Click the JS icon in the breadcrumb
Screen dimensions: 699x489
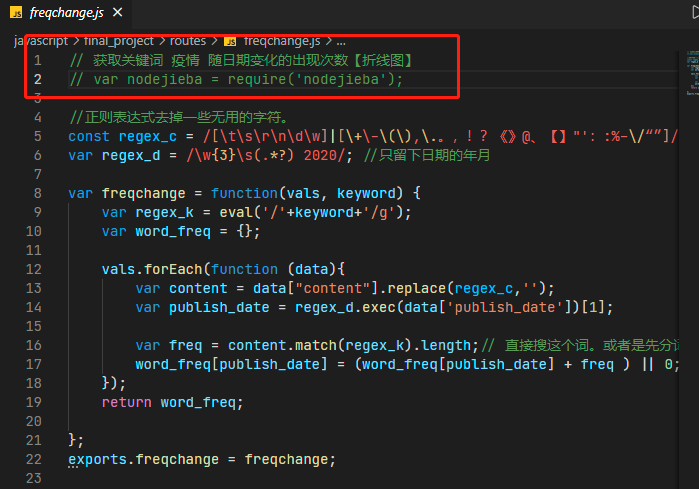click(x=230, y=41)
